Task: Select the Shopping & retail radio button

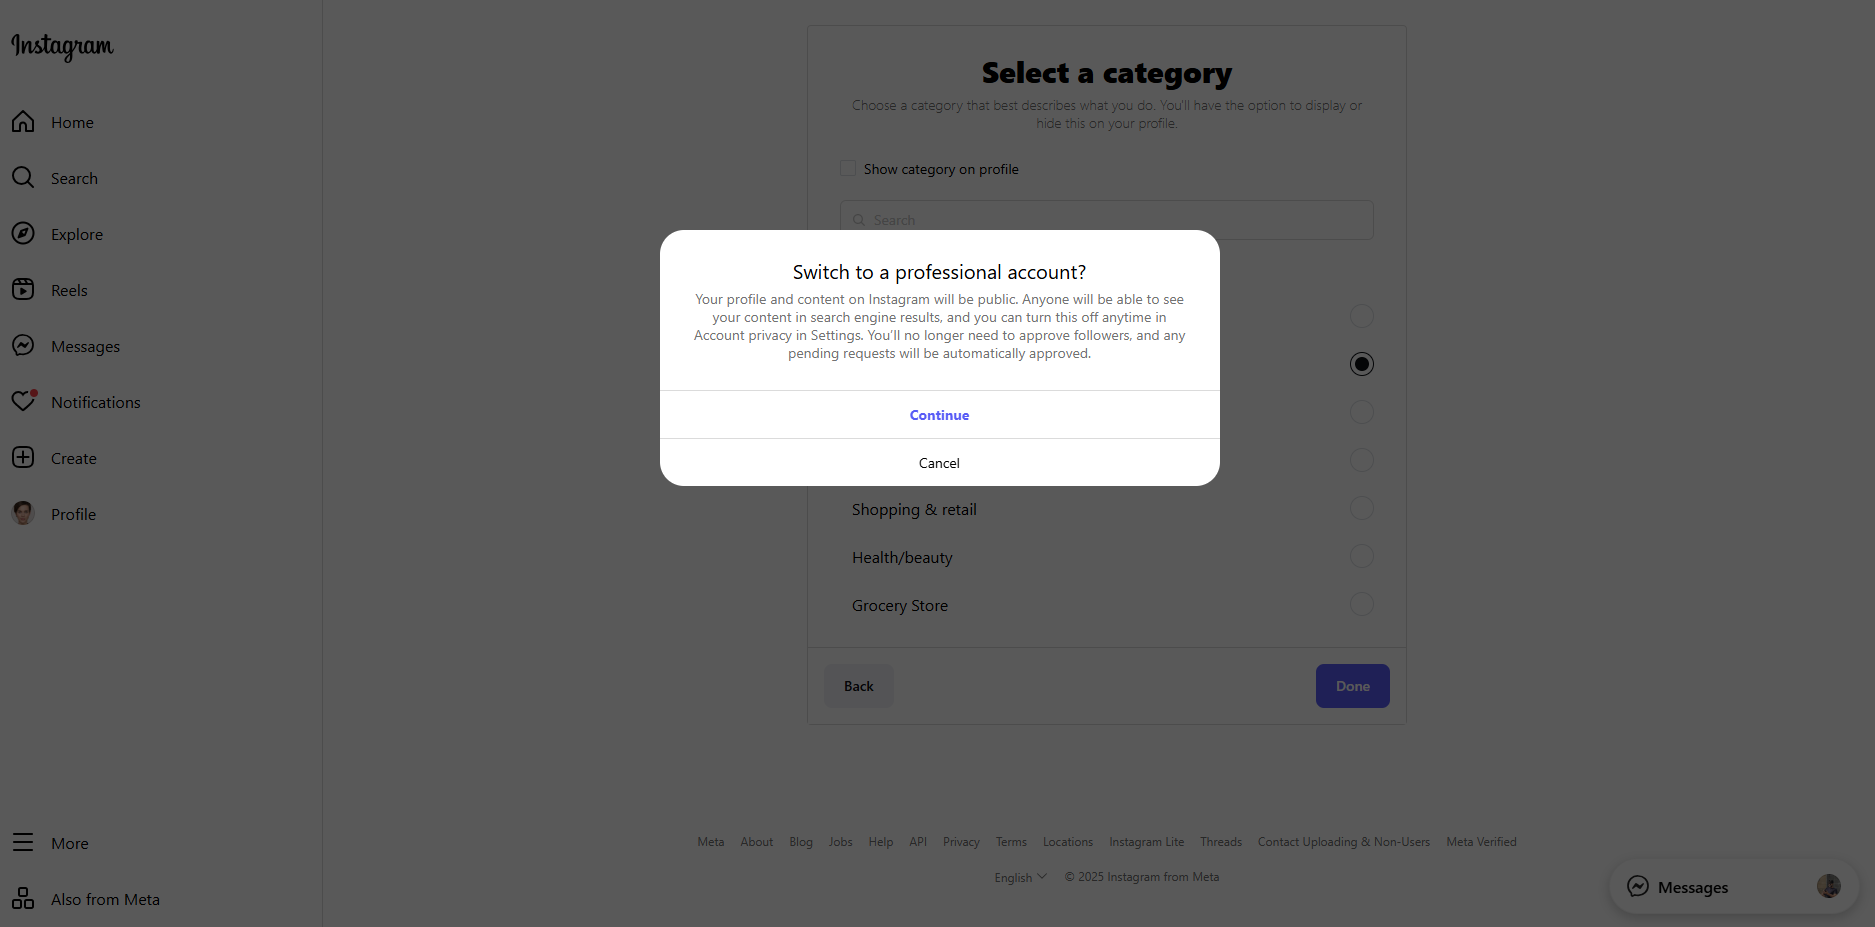Action: coord(1361,508)
